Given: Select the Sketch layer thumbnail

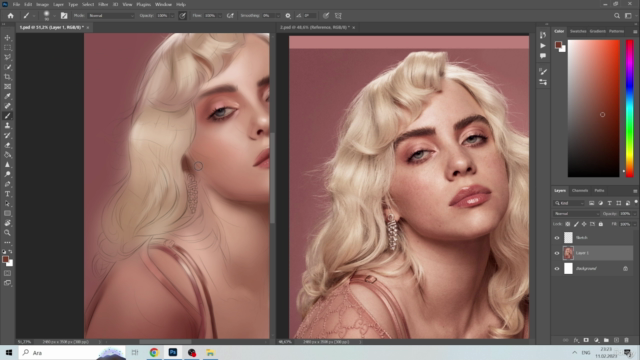Looking at the screenshot, I should (568, 238).
